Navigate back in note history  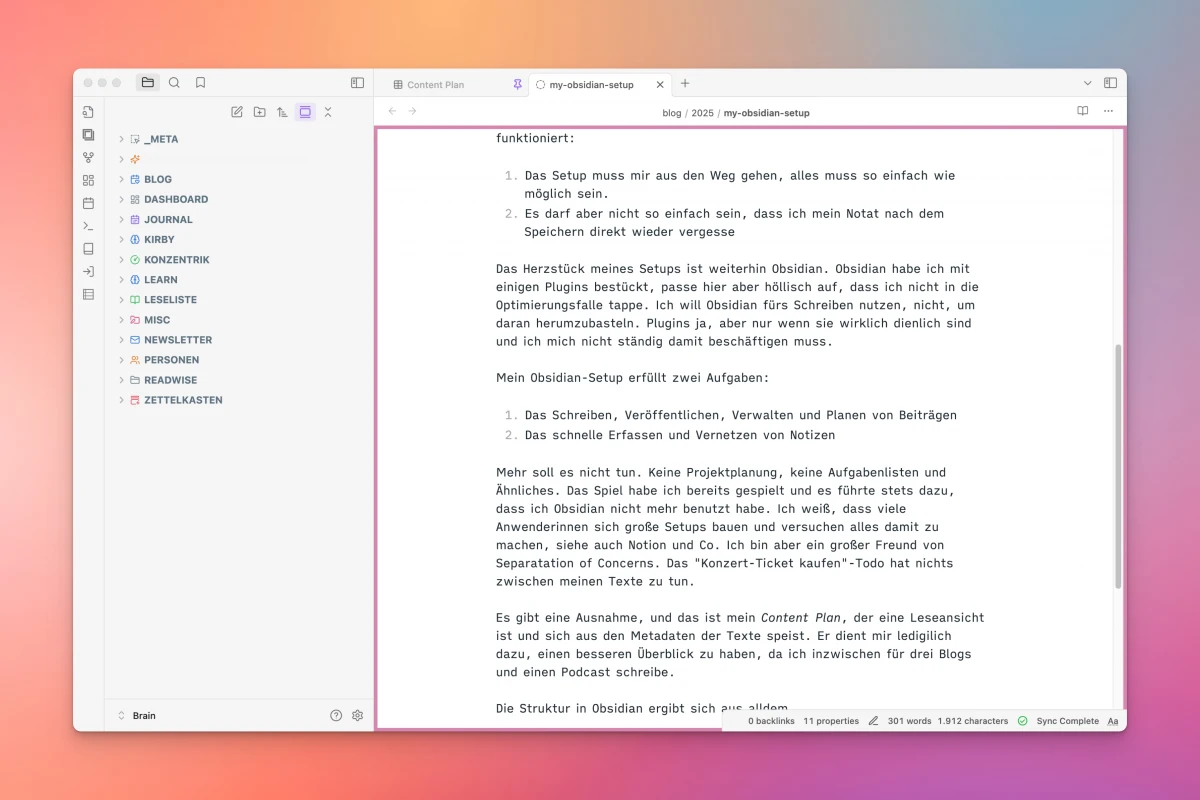392,111
